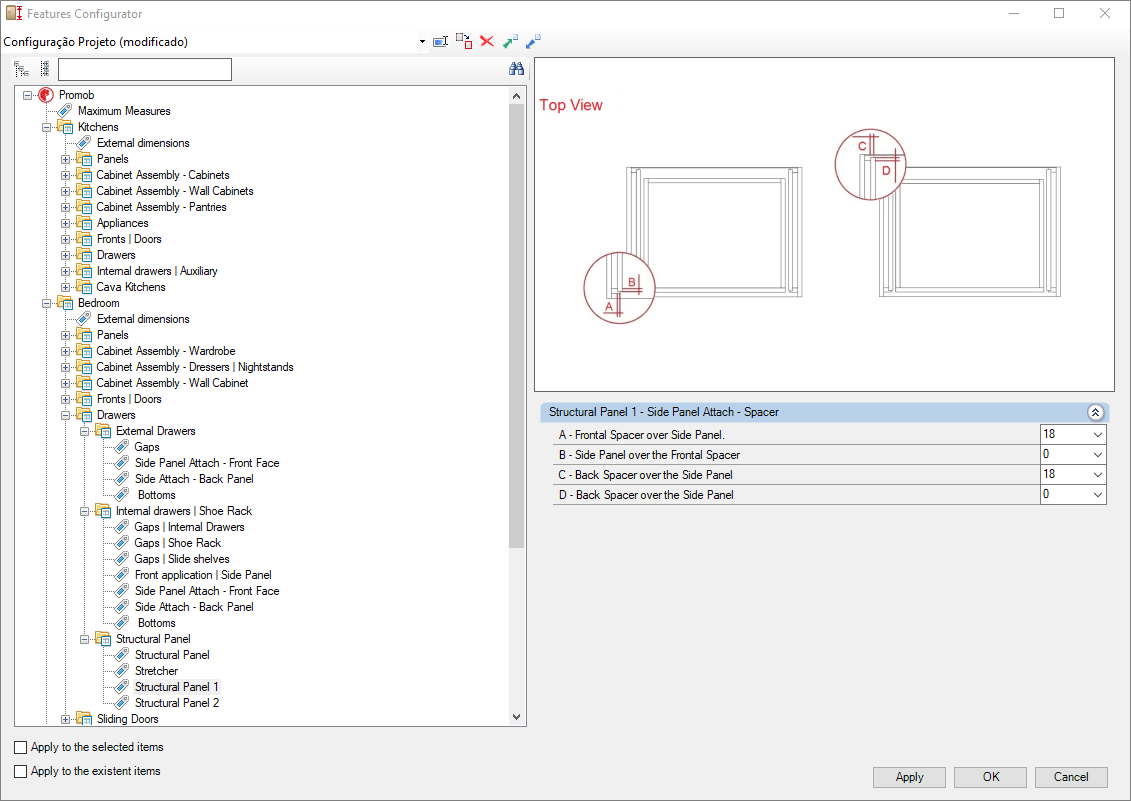
Task: Click the Cava Kitchens folder icon
Action: coord(84,287)
